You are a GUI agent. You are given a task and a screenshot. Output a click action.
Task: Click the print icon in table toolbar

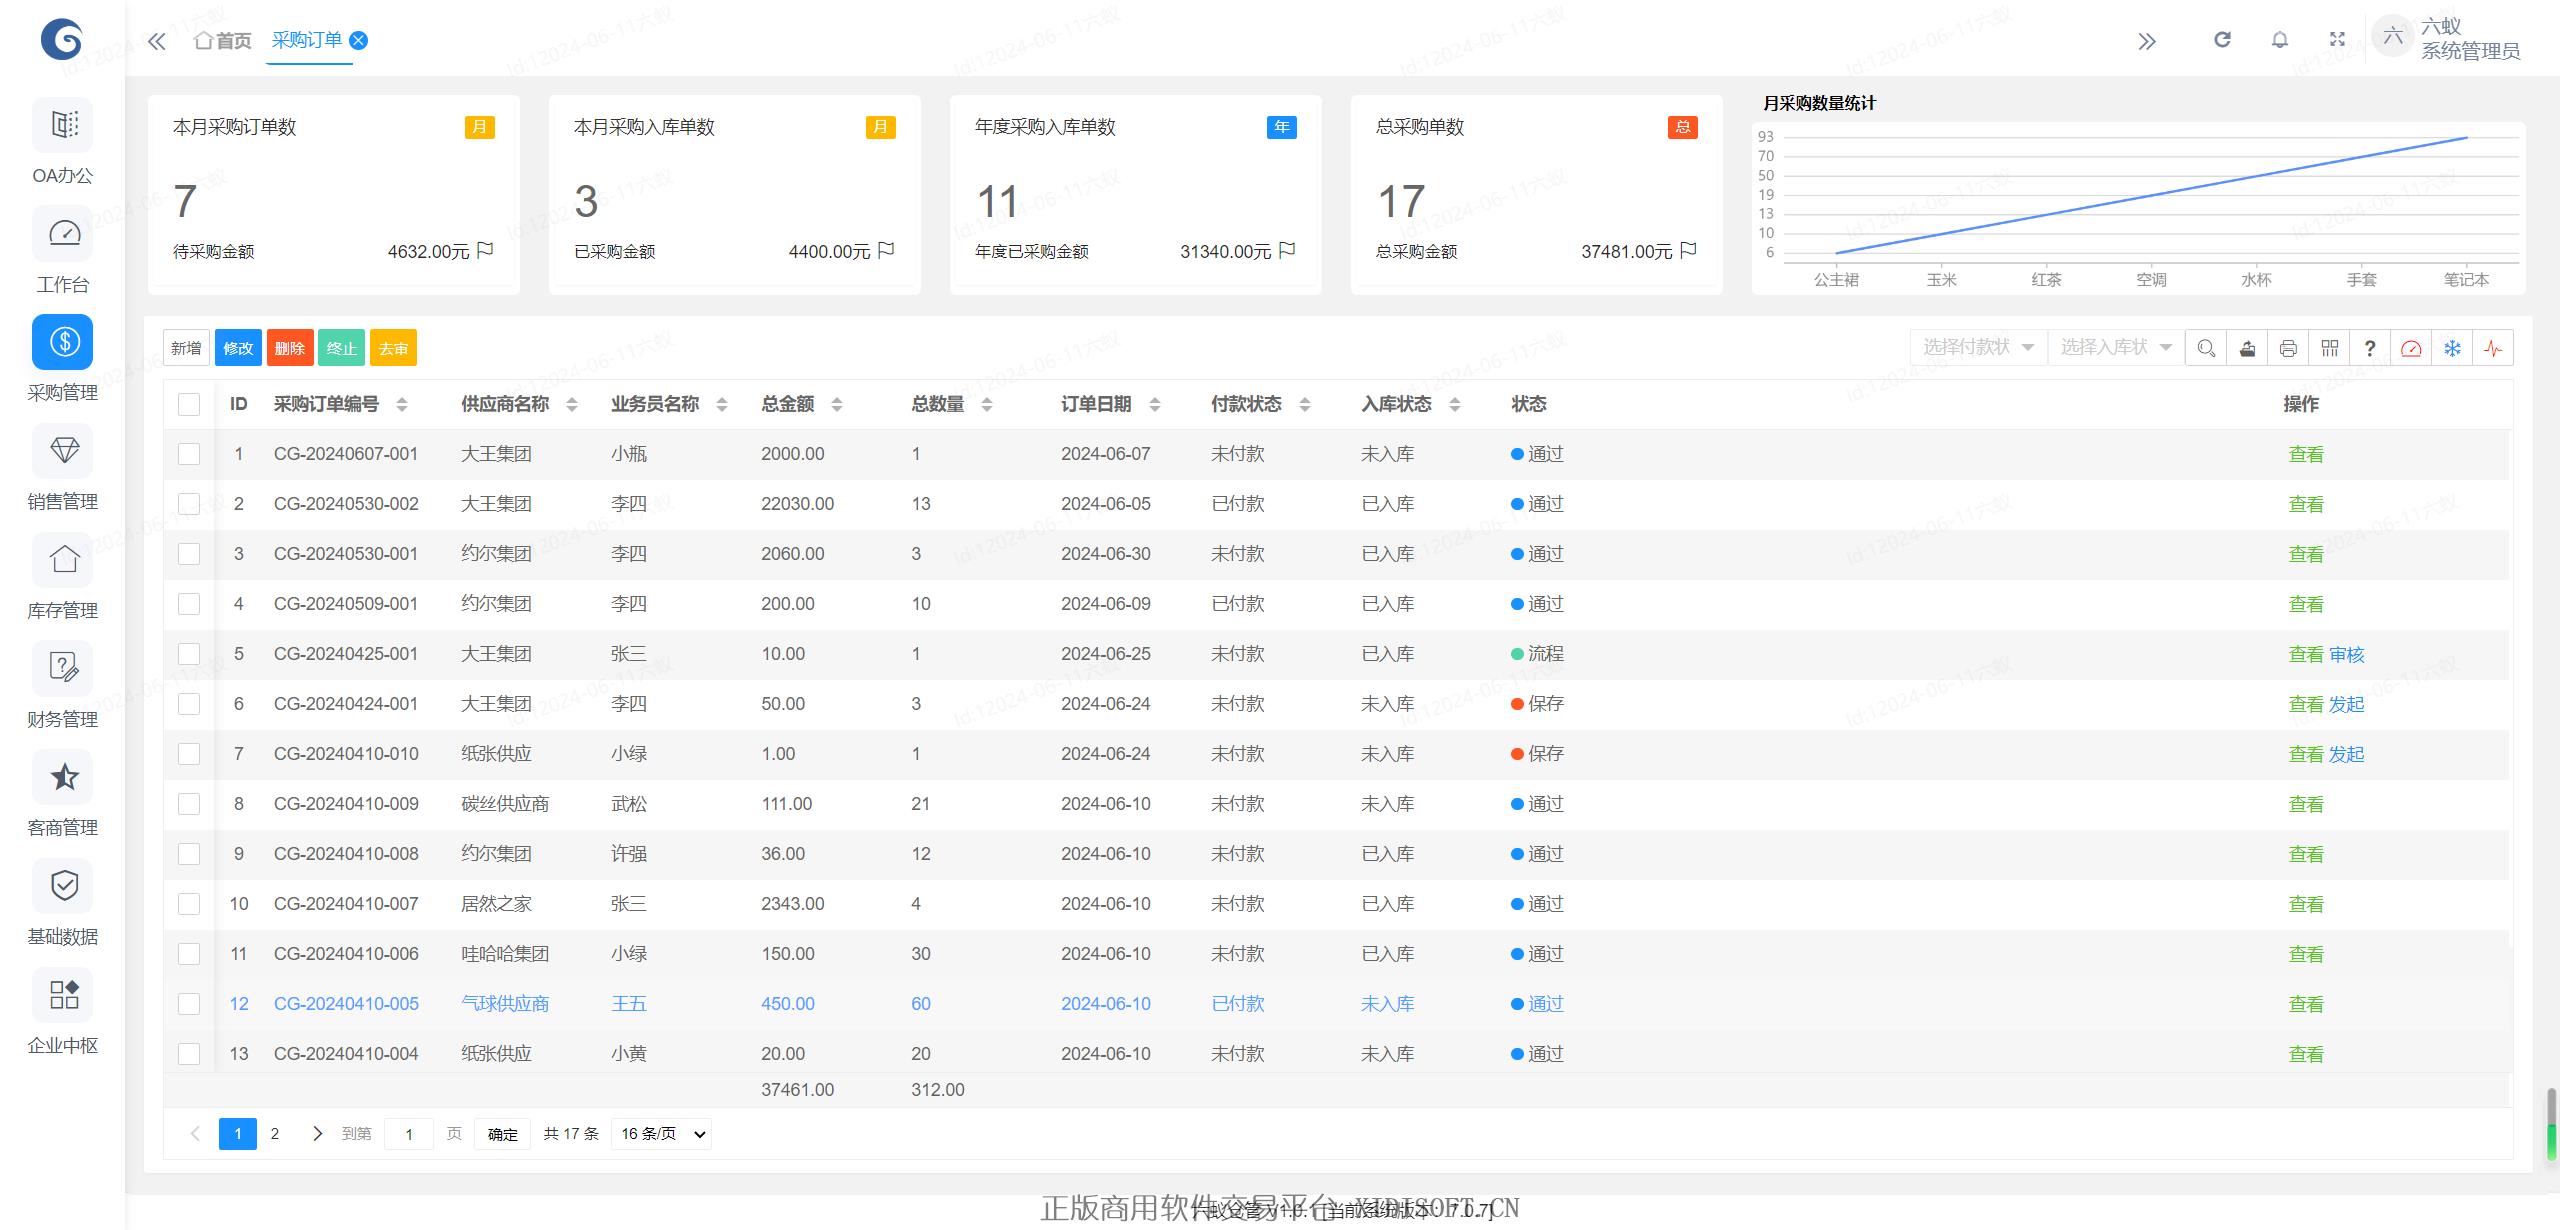tap(2288, 348)
